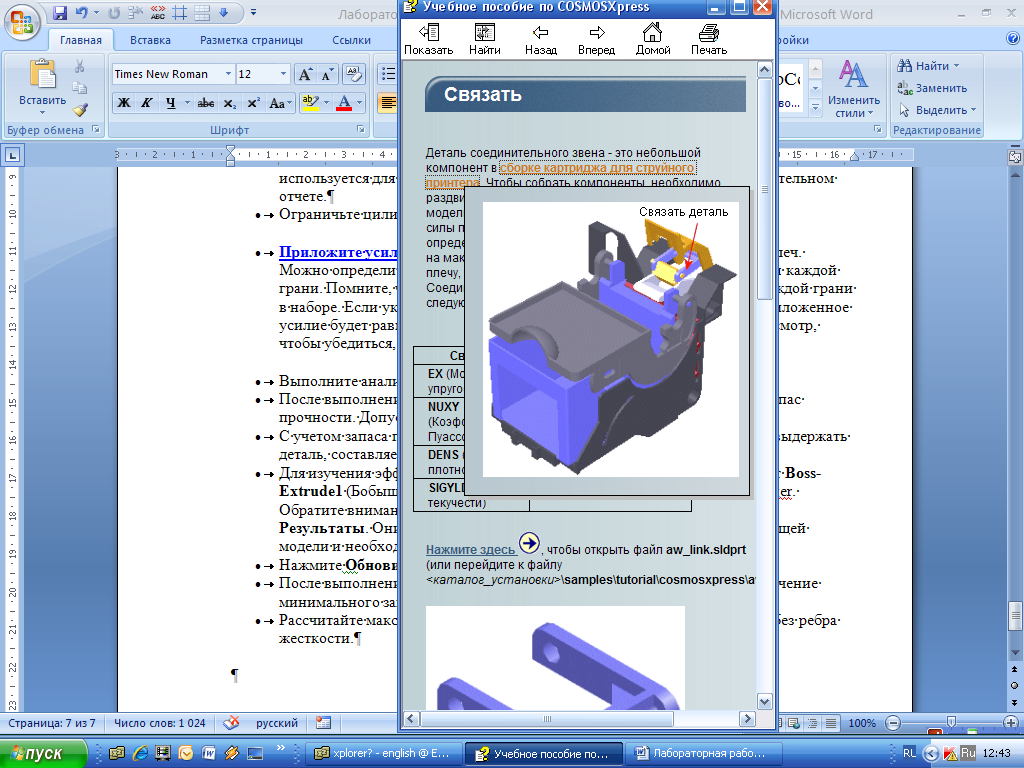Open the highlight color dropdown arrow
The height and width of the screenshot is (768, 1024).
point(326,103)
